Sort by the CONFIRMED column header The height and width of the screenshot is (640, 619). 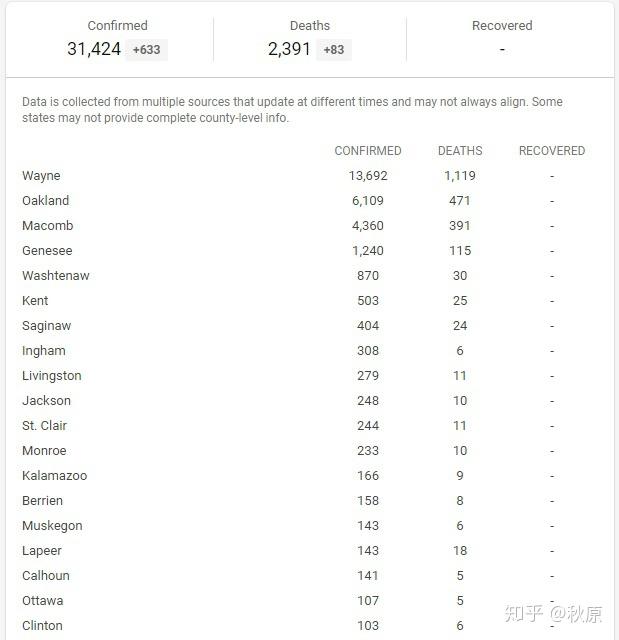pos(368,151)
